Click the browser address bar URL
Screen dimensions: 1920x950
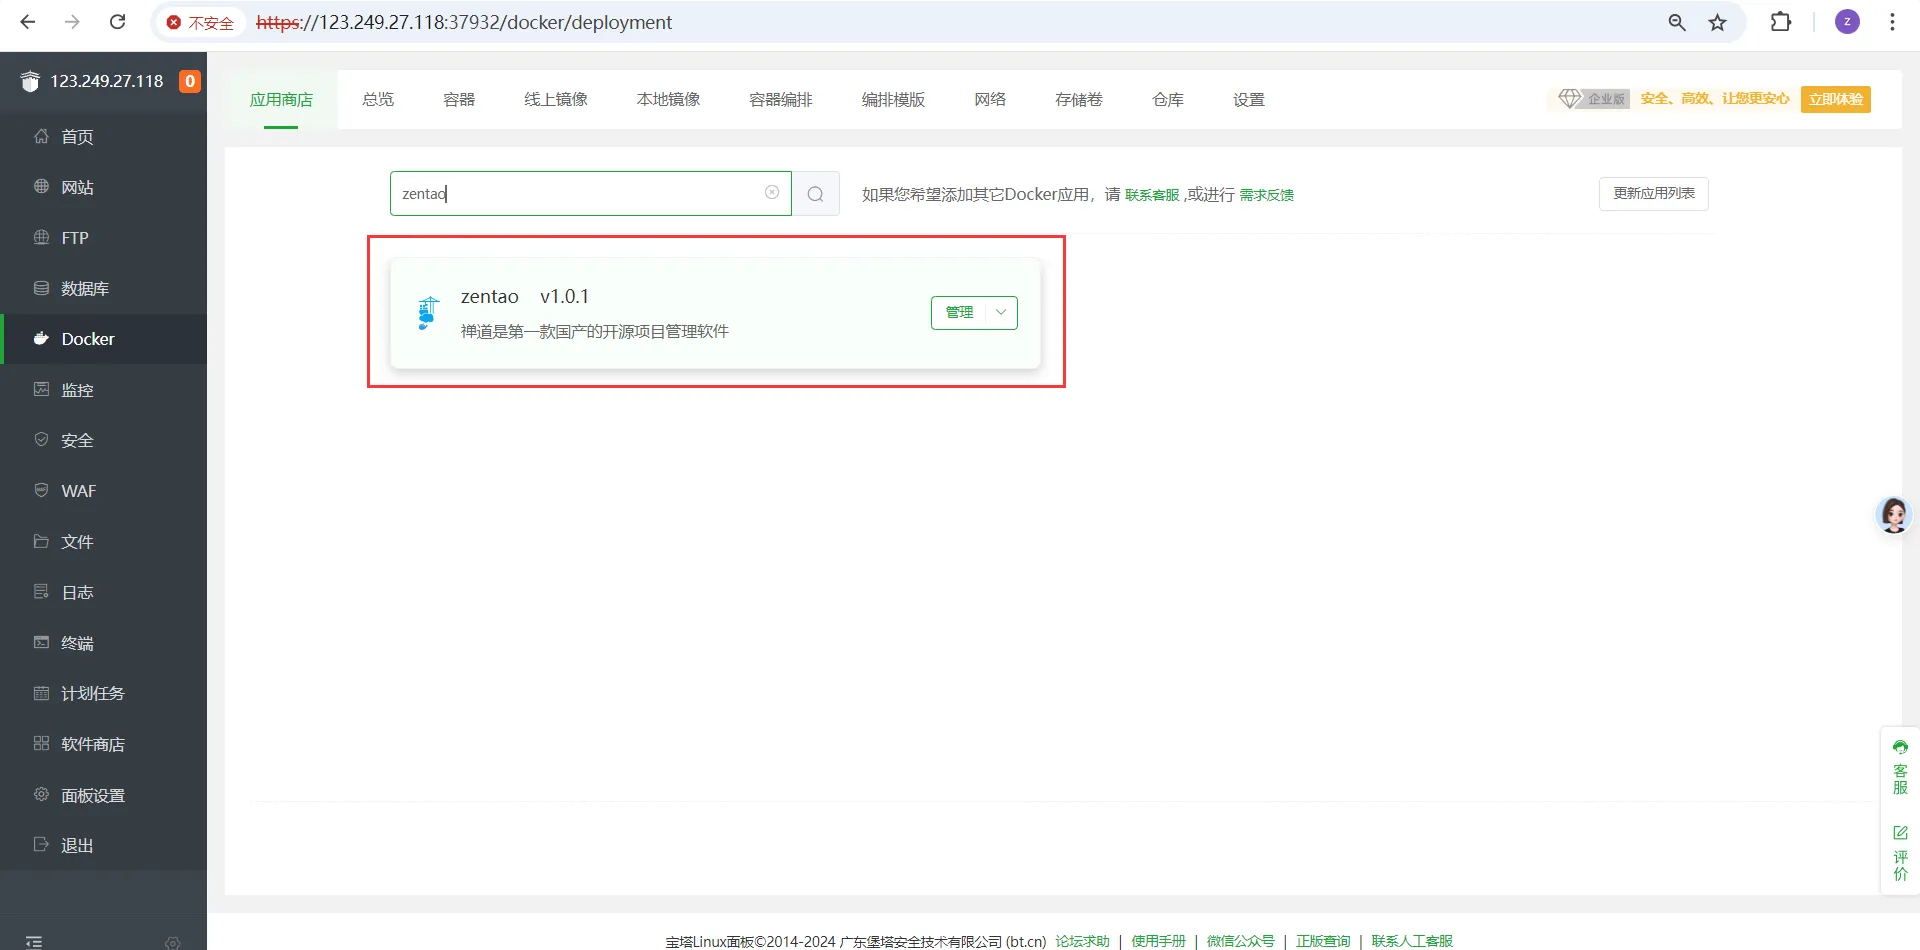(x=464, y=22)
